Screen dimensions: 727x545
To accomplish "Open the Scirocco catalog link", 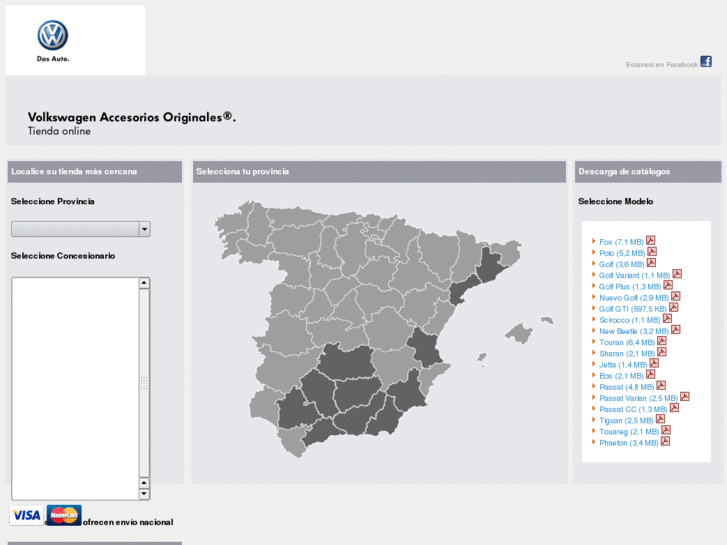I will (x=630, y=320).
